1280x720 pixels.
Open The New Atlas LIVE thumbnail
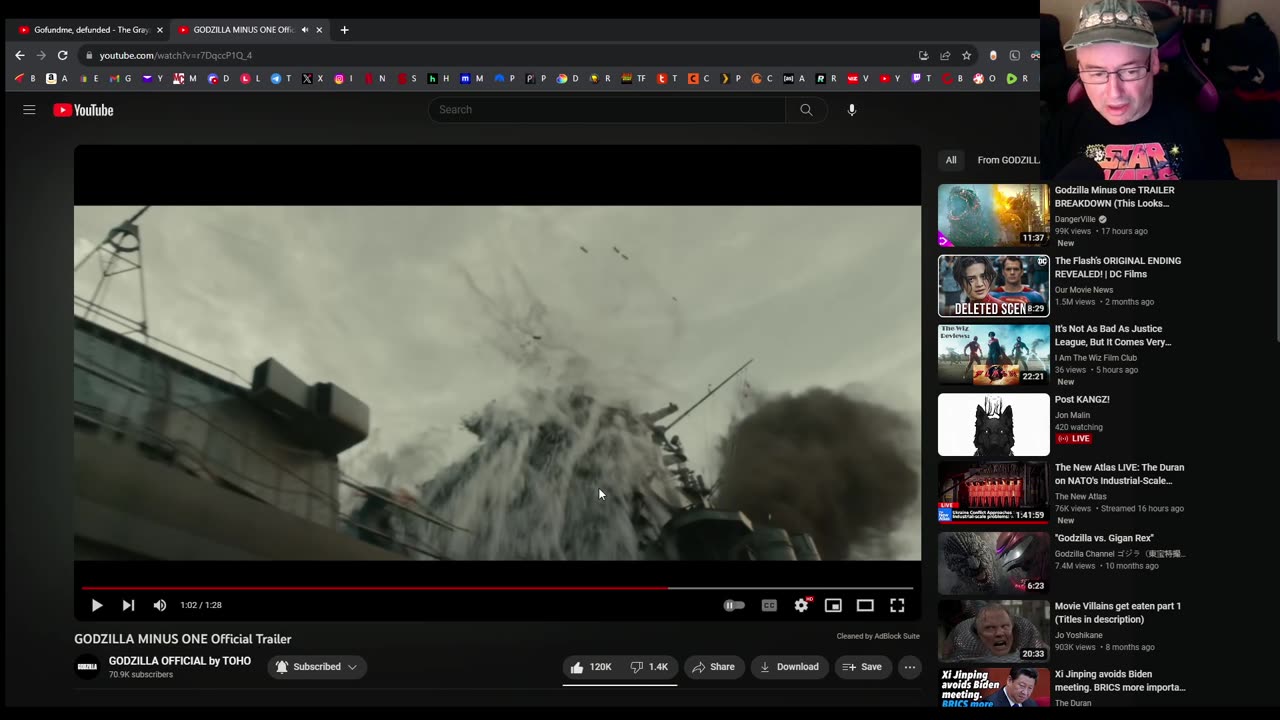(x=993, y=492)
